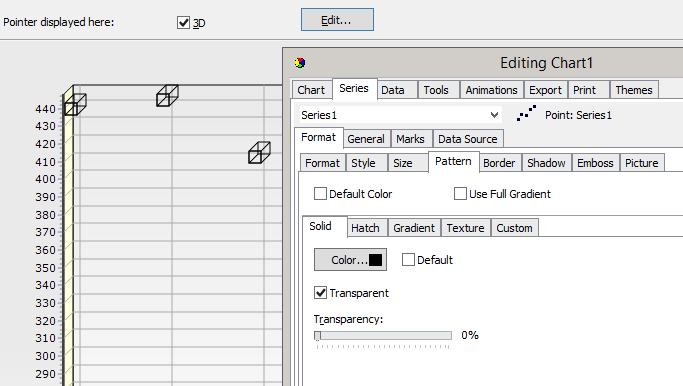Tick the Default checkbox beside Color

[408, 260]
